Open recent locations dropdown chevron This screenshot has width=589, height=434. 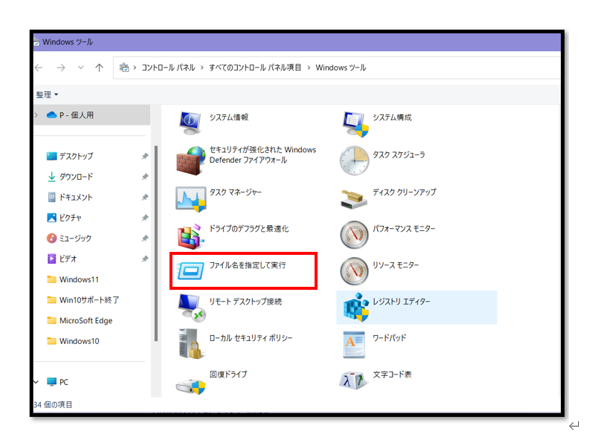click(x=81, y=68)
